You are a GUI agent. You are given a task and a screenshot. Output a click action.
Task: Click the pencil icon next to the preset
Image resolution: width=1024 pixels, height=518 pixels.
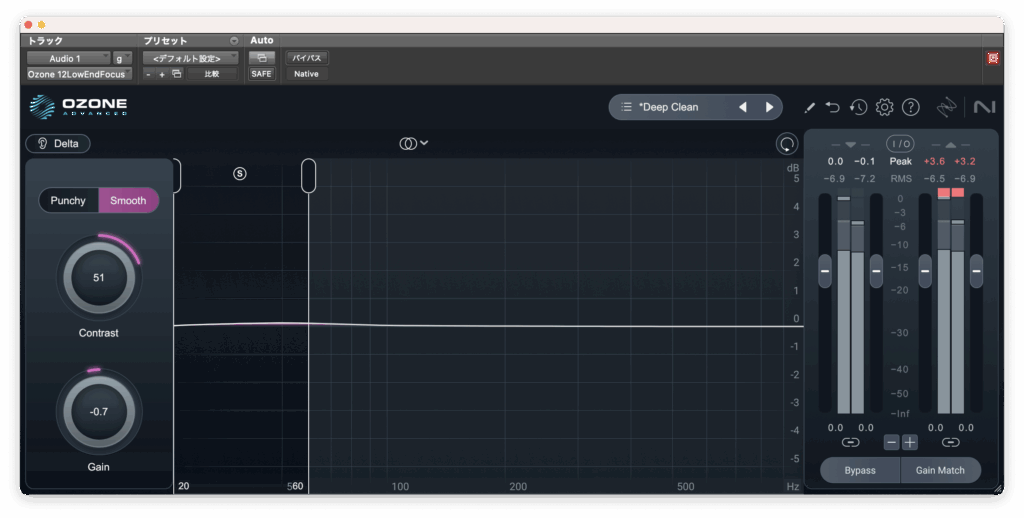point(810,107)
